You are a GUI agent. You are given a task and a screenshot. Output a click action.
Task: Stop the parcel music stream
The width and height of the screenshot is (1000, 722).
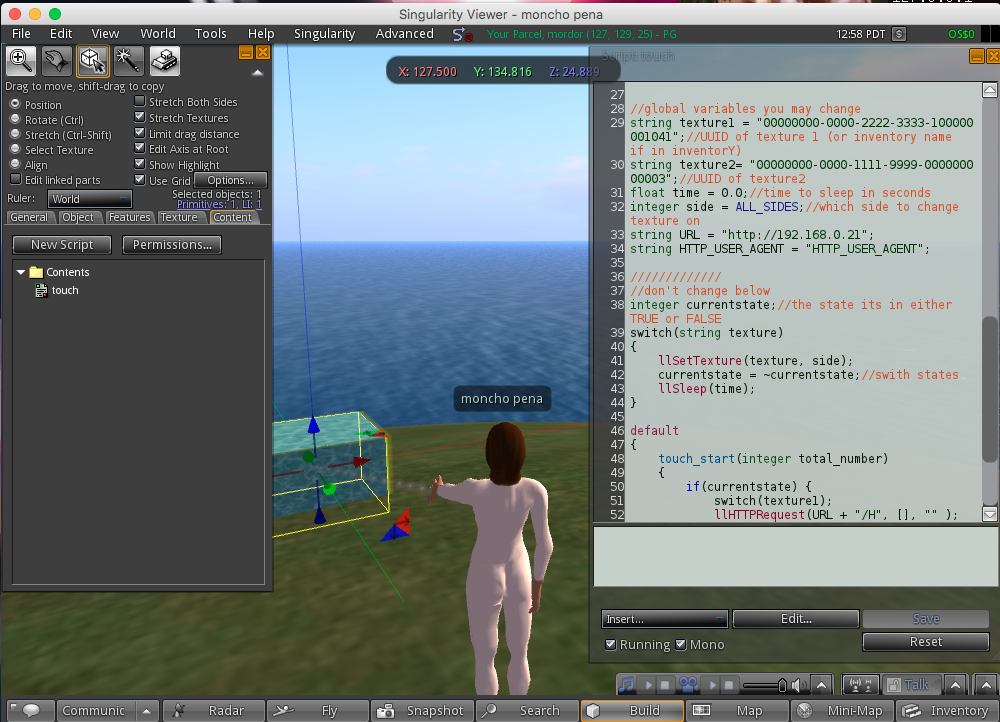(665, 685)
